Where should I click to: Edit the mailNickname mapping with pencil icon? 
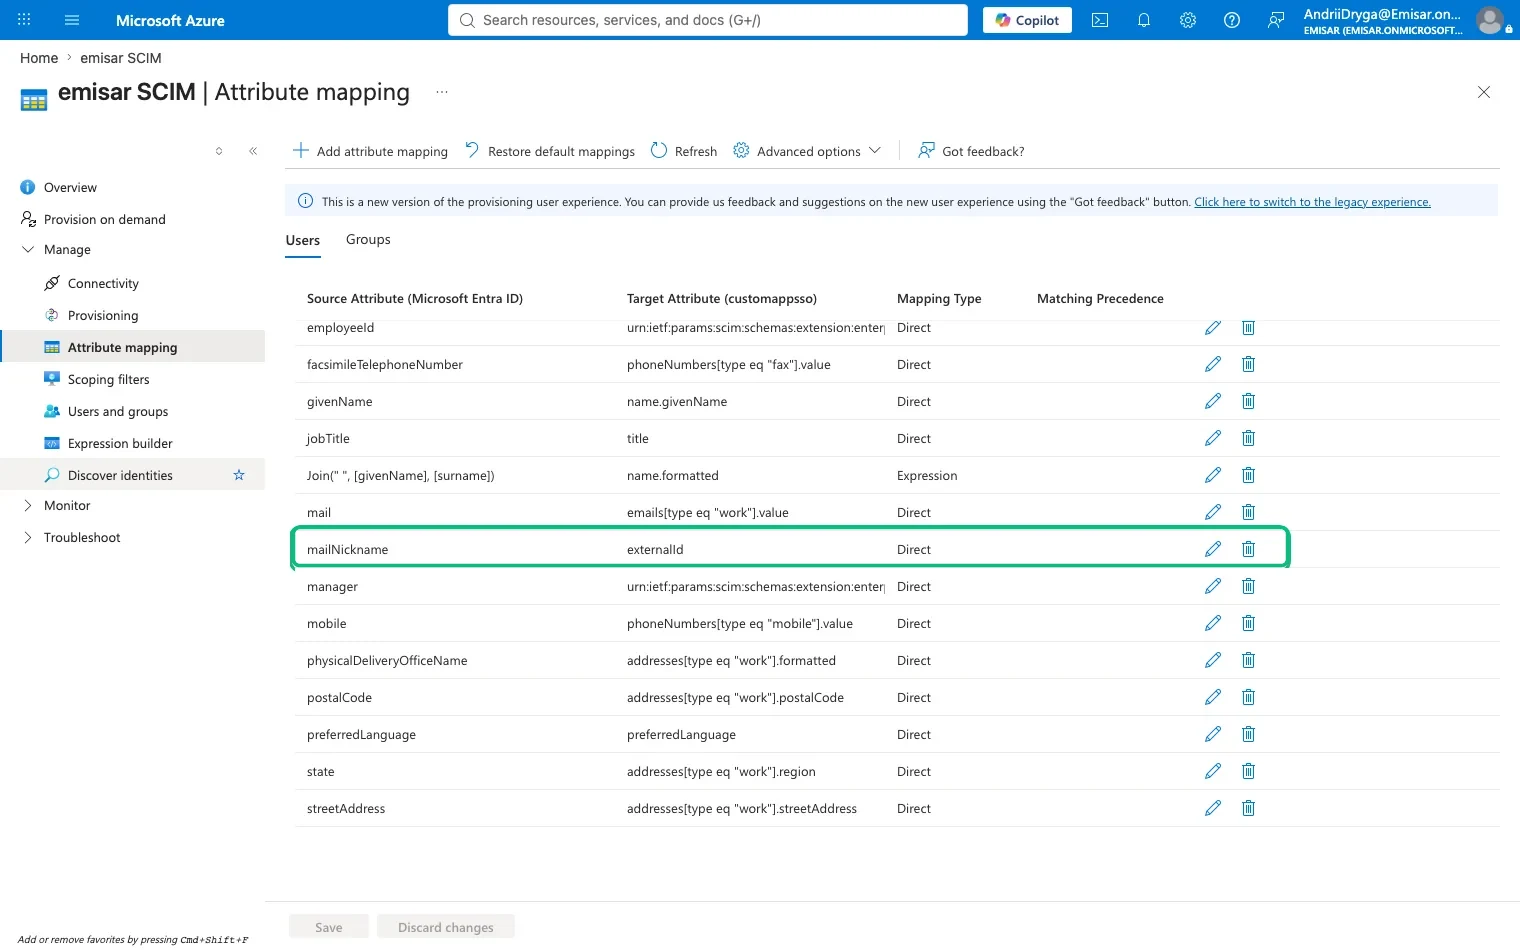point(1213,549)
